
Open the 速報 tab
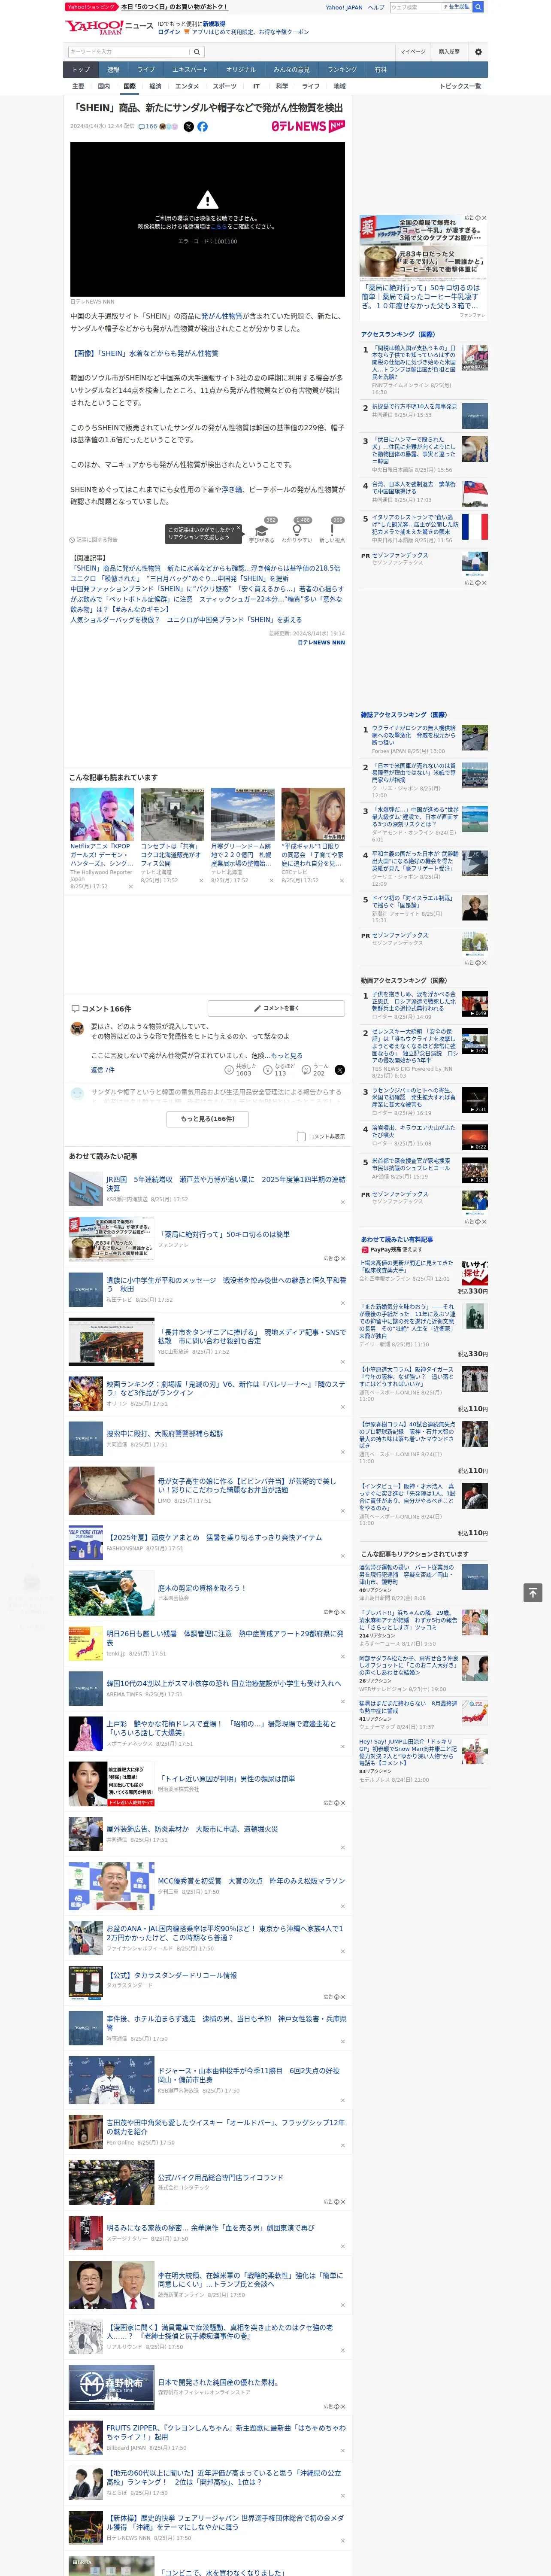[x=113, y=70]
